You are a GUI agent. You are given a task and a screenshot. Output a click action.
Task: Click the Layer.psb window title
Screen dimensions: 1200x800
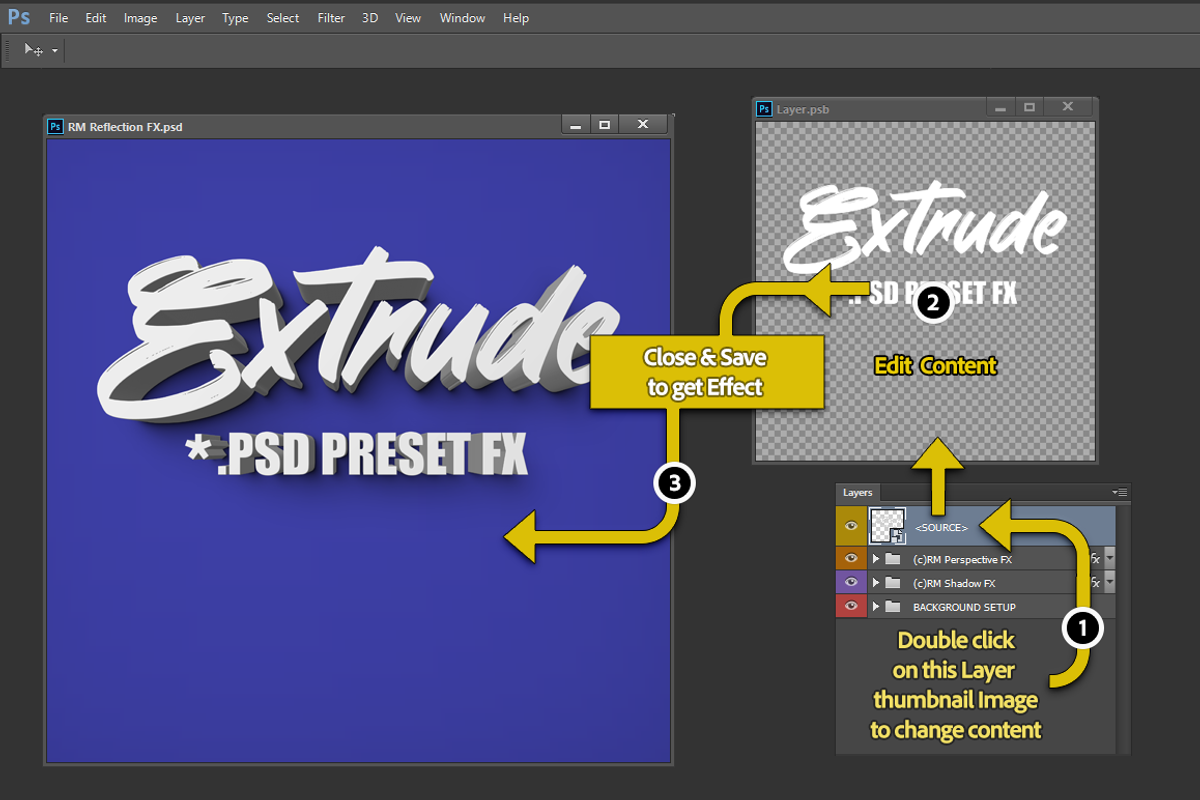coord(803,109)
